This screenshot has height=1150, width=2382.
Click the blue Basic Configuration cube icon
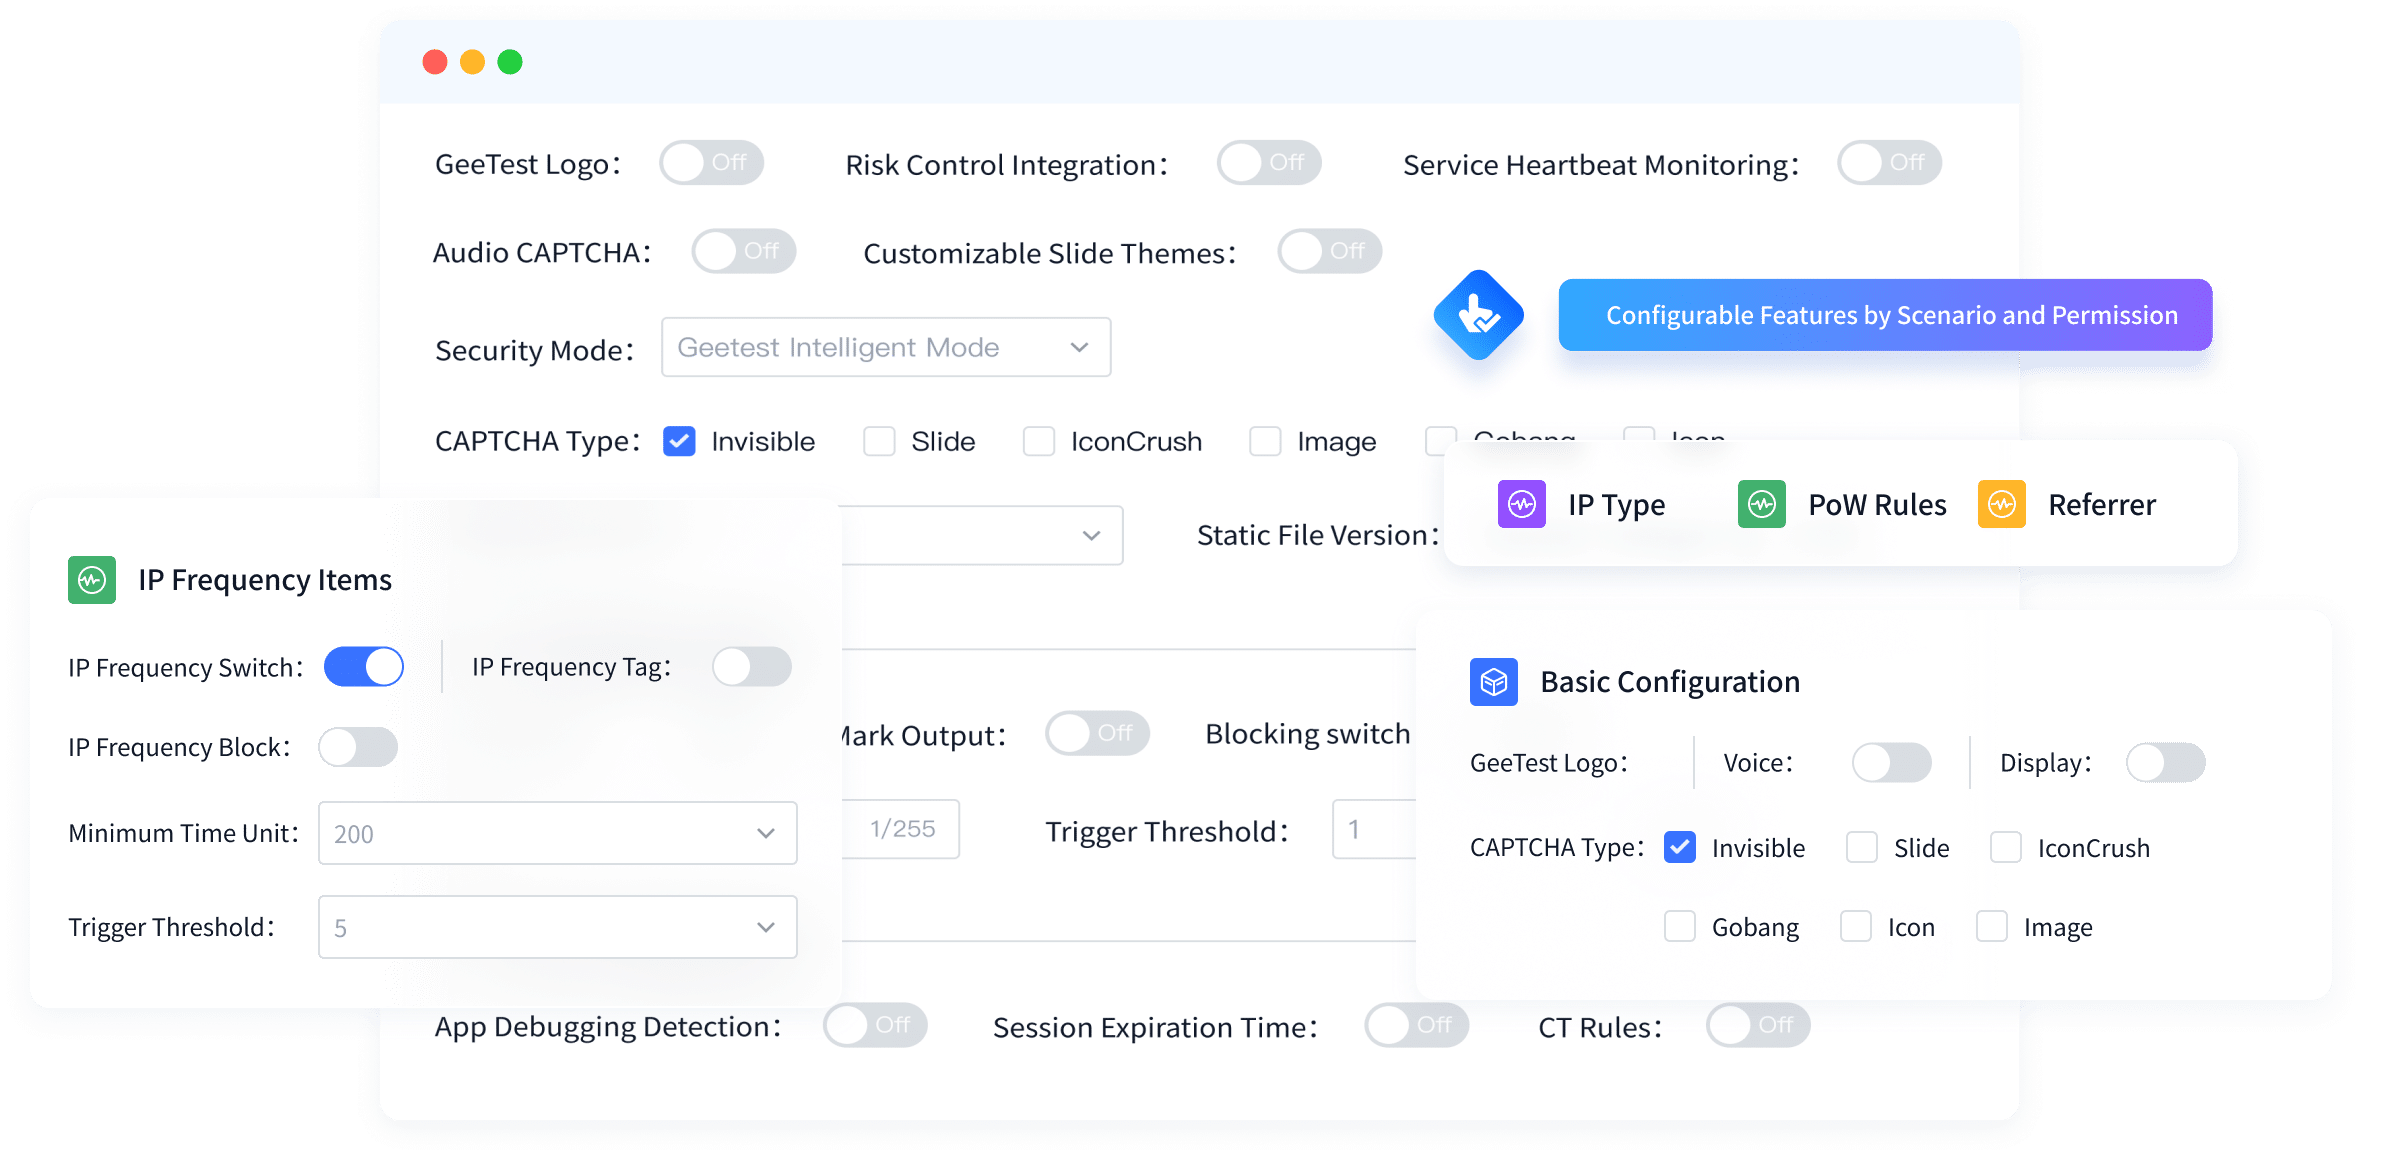(x=1493, y=682)
